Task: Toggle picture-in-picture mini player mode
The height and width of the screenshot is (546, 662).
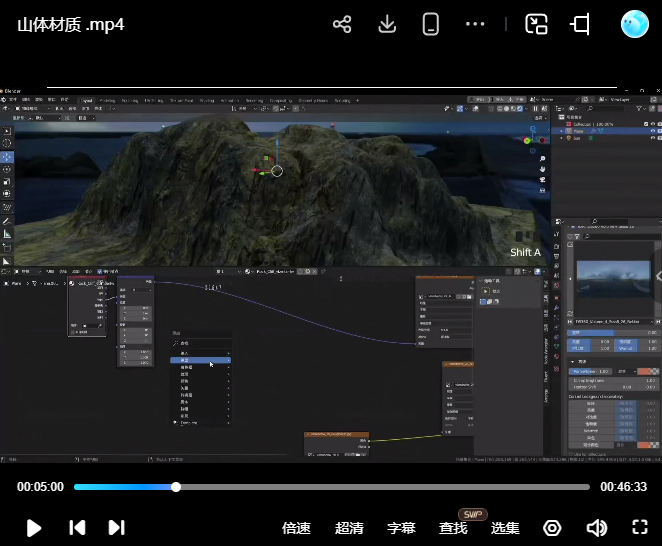Action: 537,24
